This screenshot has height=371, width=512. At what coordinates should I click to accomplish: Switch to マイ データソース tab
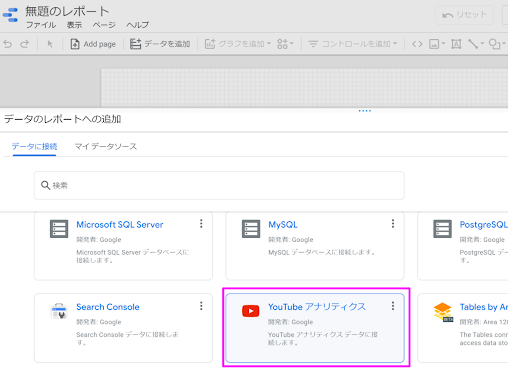pyautogui.click(x=106, y=146)
